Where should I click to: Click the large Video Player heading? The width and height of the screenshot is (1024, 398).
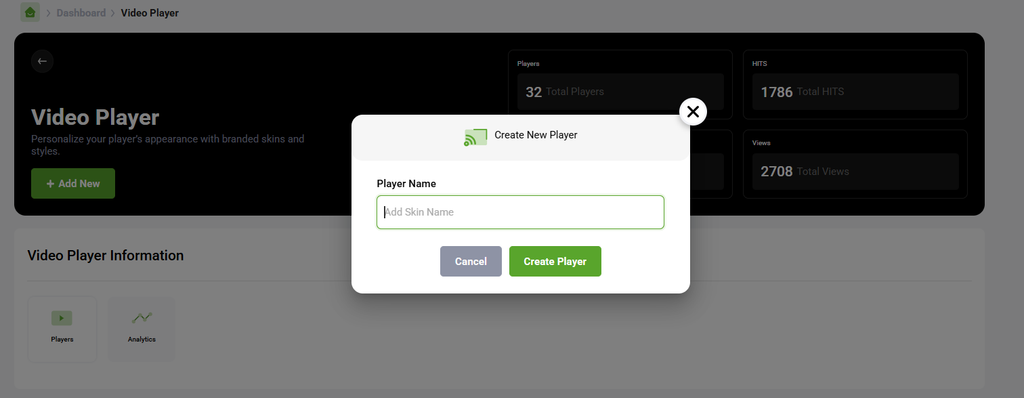[95, 118]
